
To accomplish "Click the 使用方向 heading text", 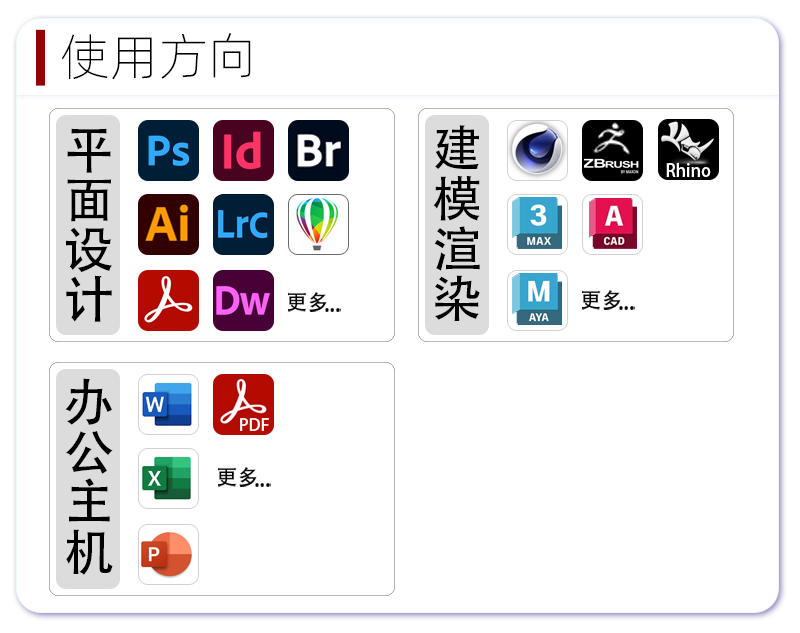I will (x=157, y=57).
